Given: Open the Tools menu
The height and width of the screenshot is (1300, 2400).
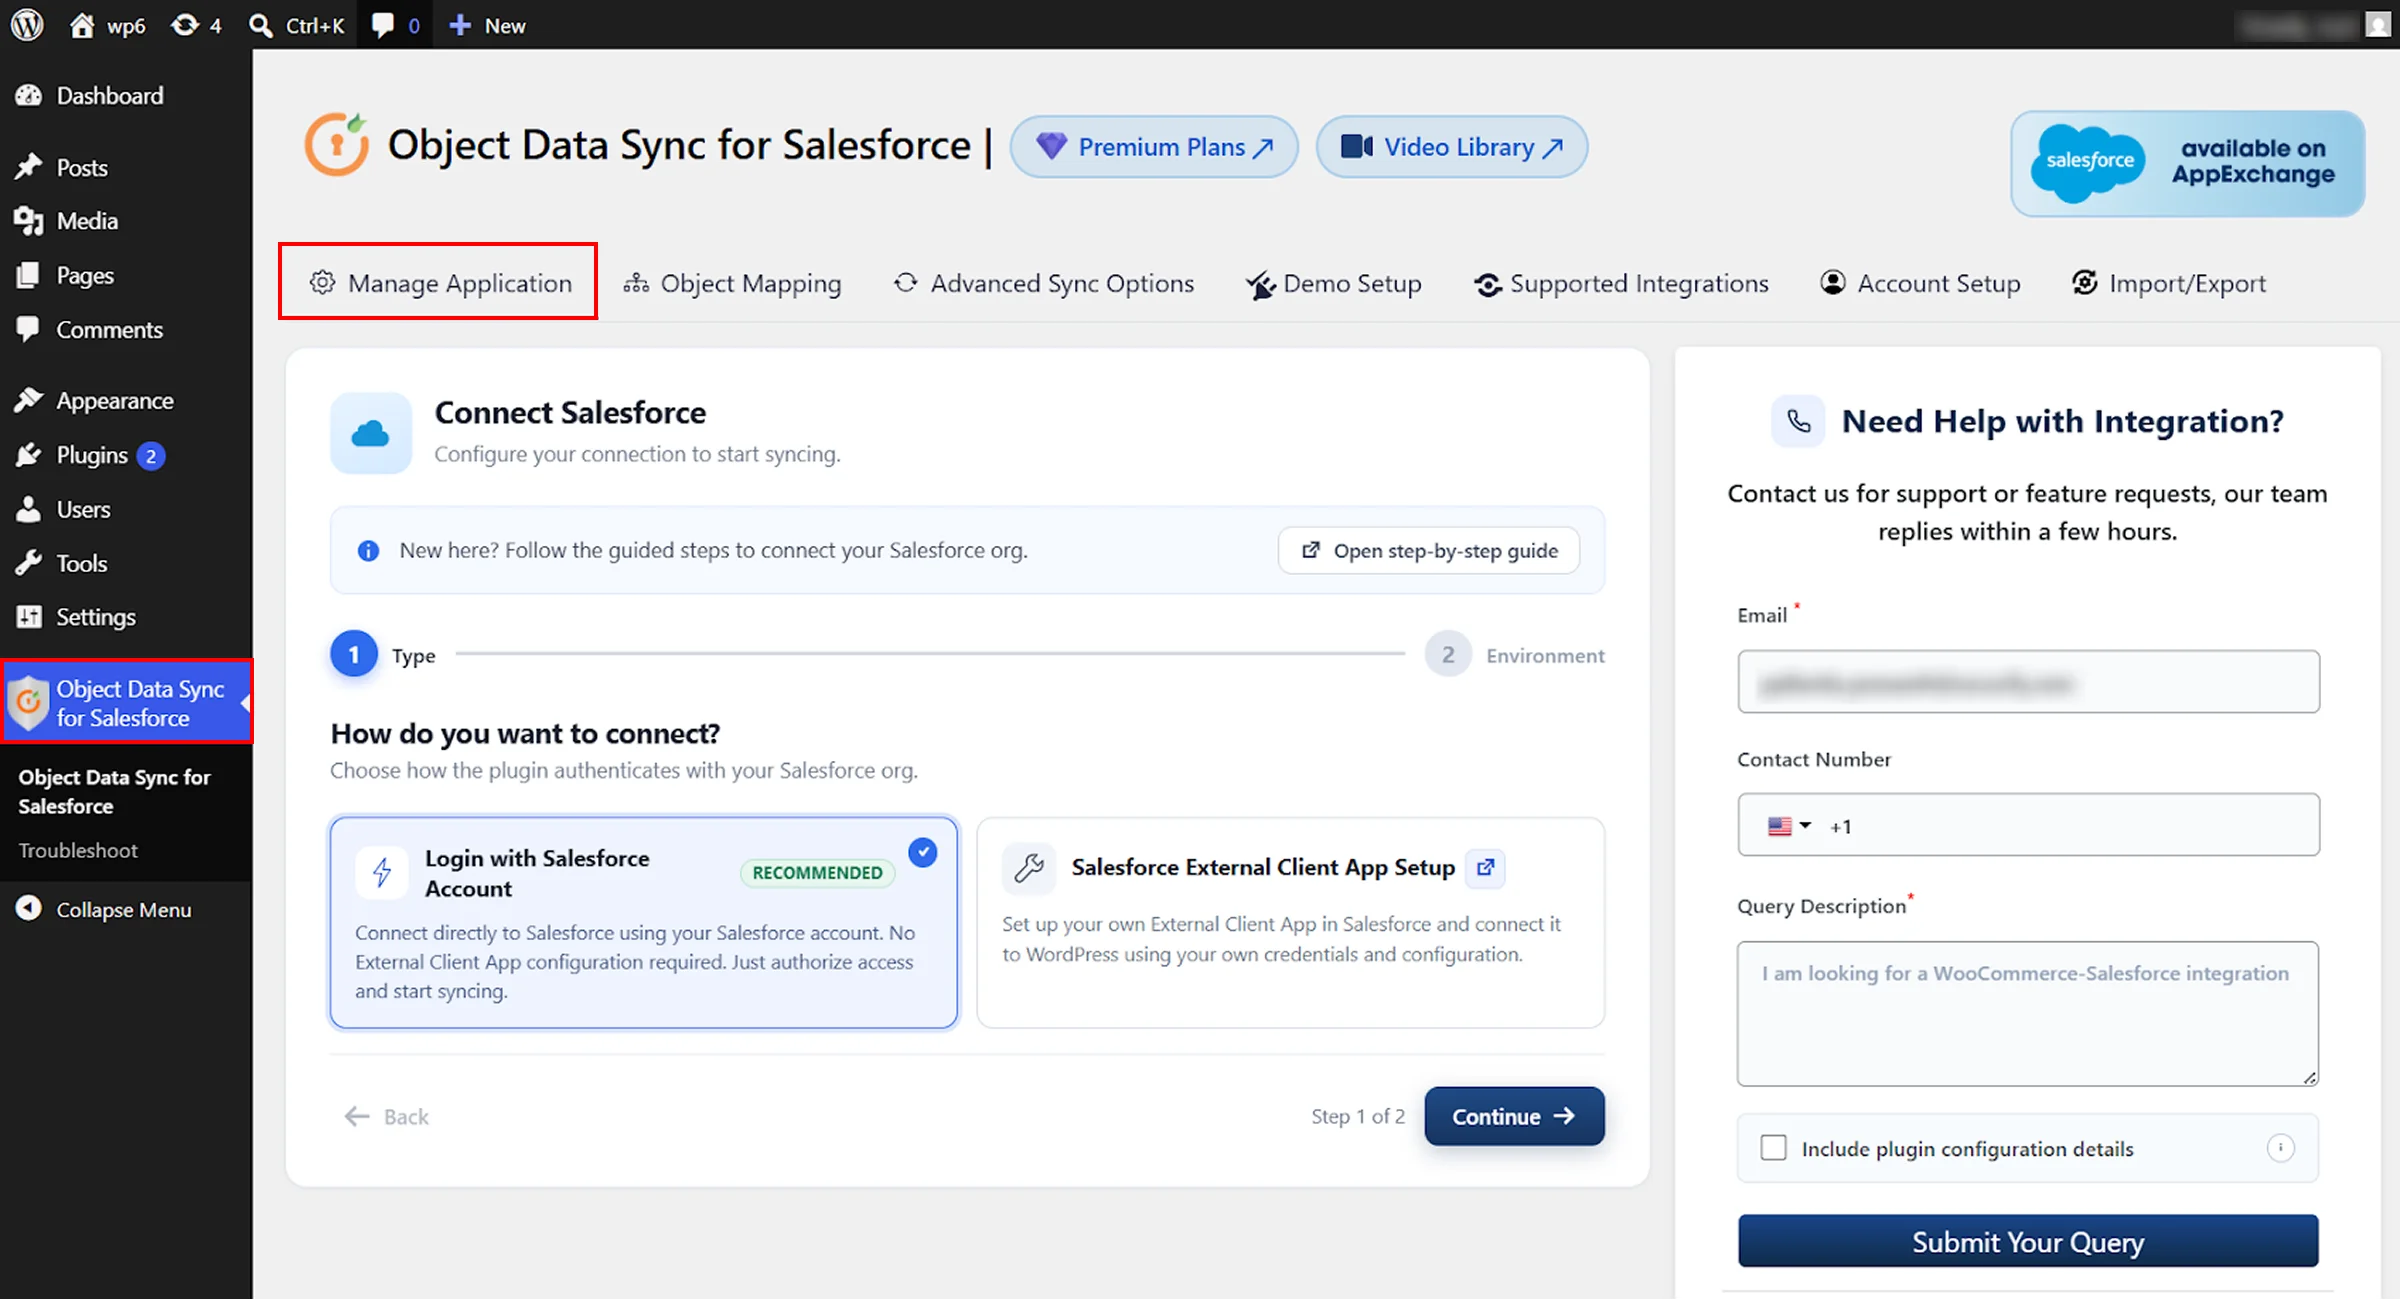Looking at the screenshot, I should coord(81,563).
